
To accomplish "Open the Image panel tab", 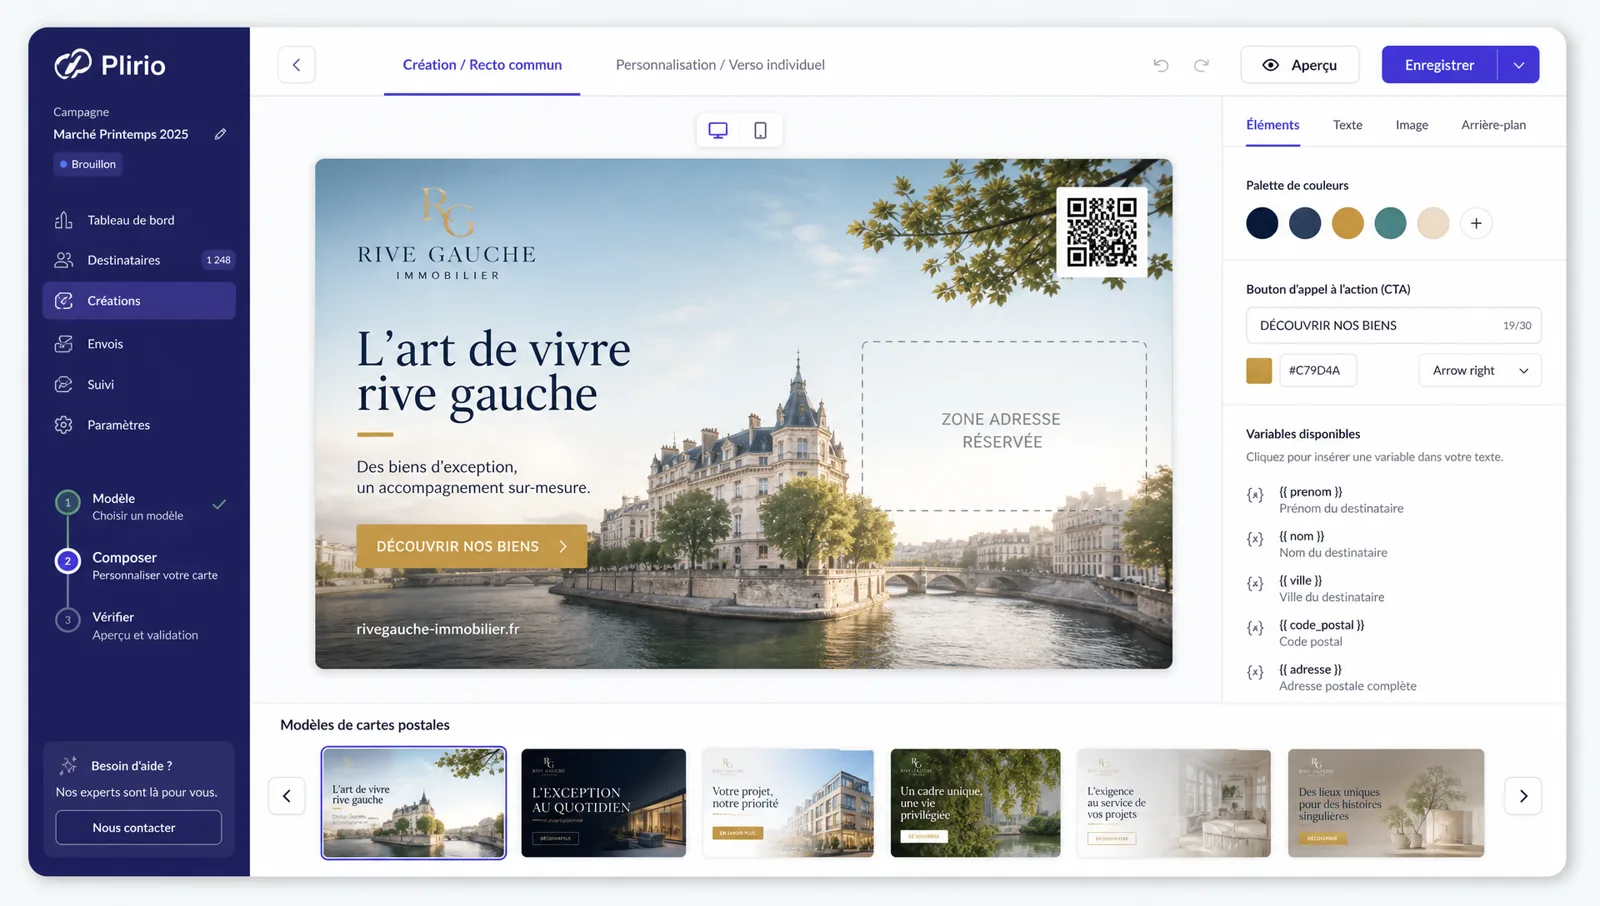I will tap(1412, 125).
